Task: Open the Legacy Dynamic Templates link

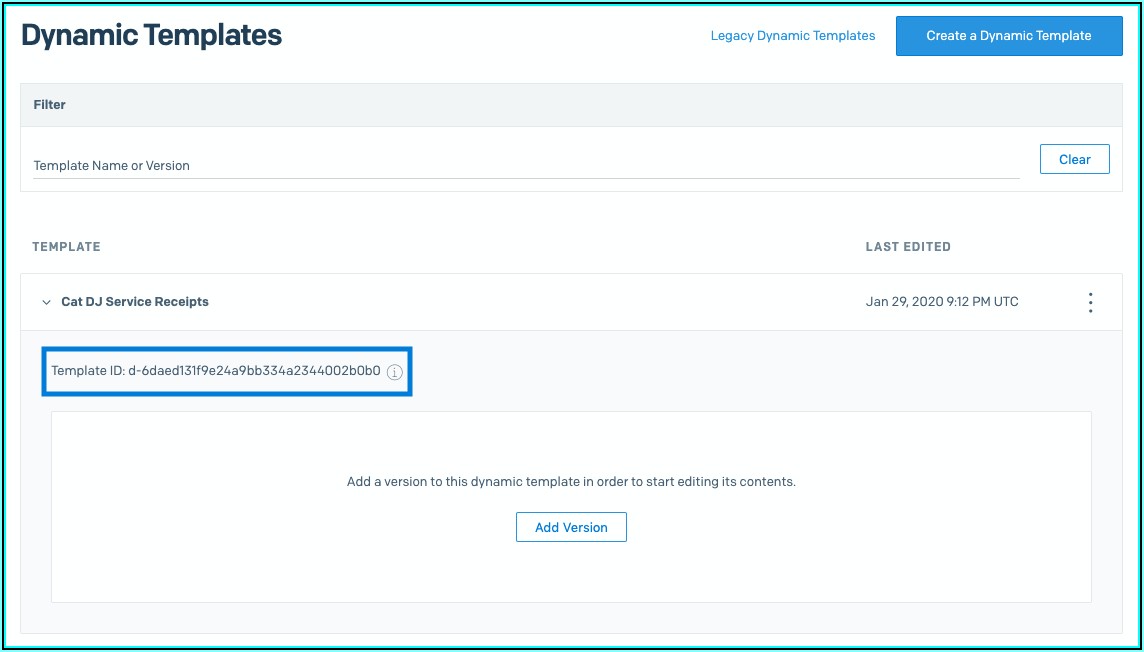Action: pos(792,36)
